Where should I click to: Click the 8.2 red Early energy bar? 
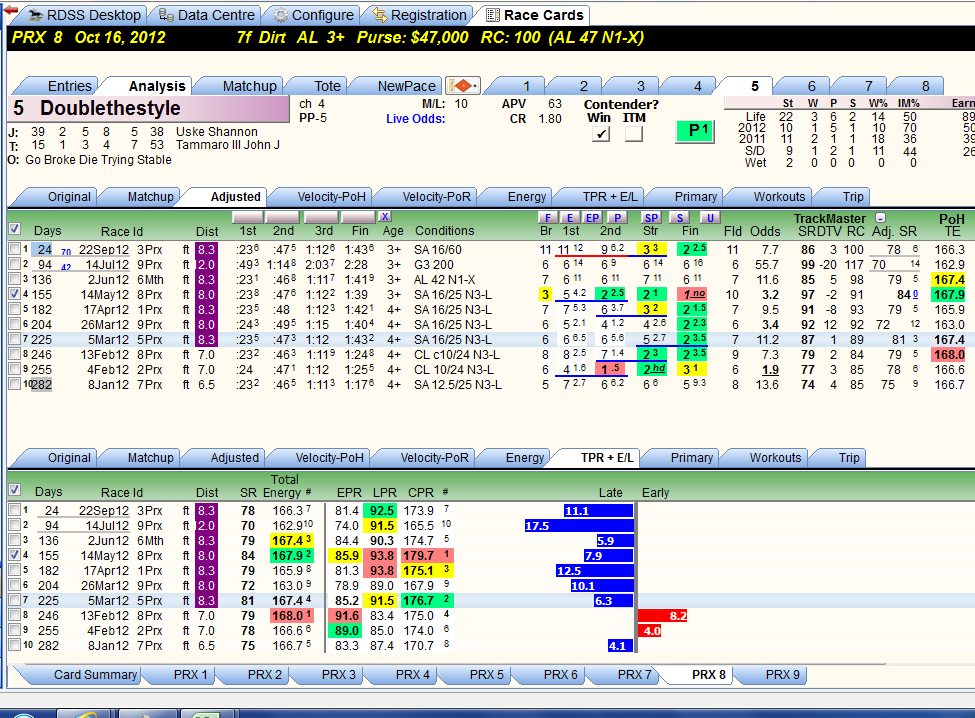[663, 615]
